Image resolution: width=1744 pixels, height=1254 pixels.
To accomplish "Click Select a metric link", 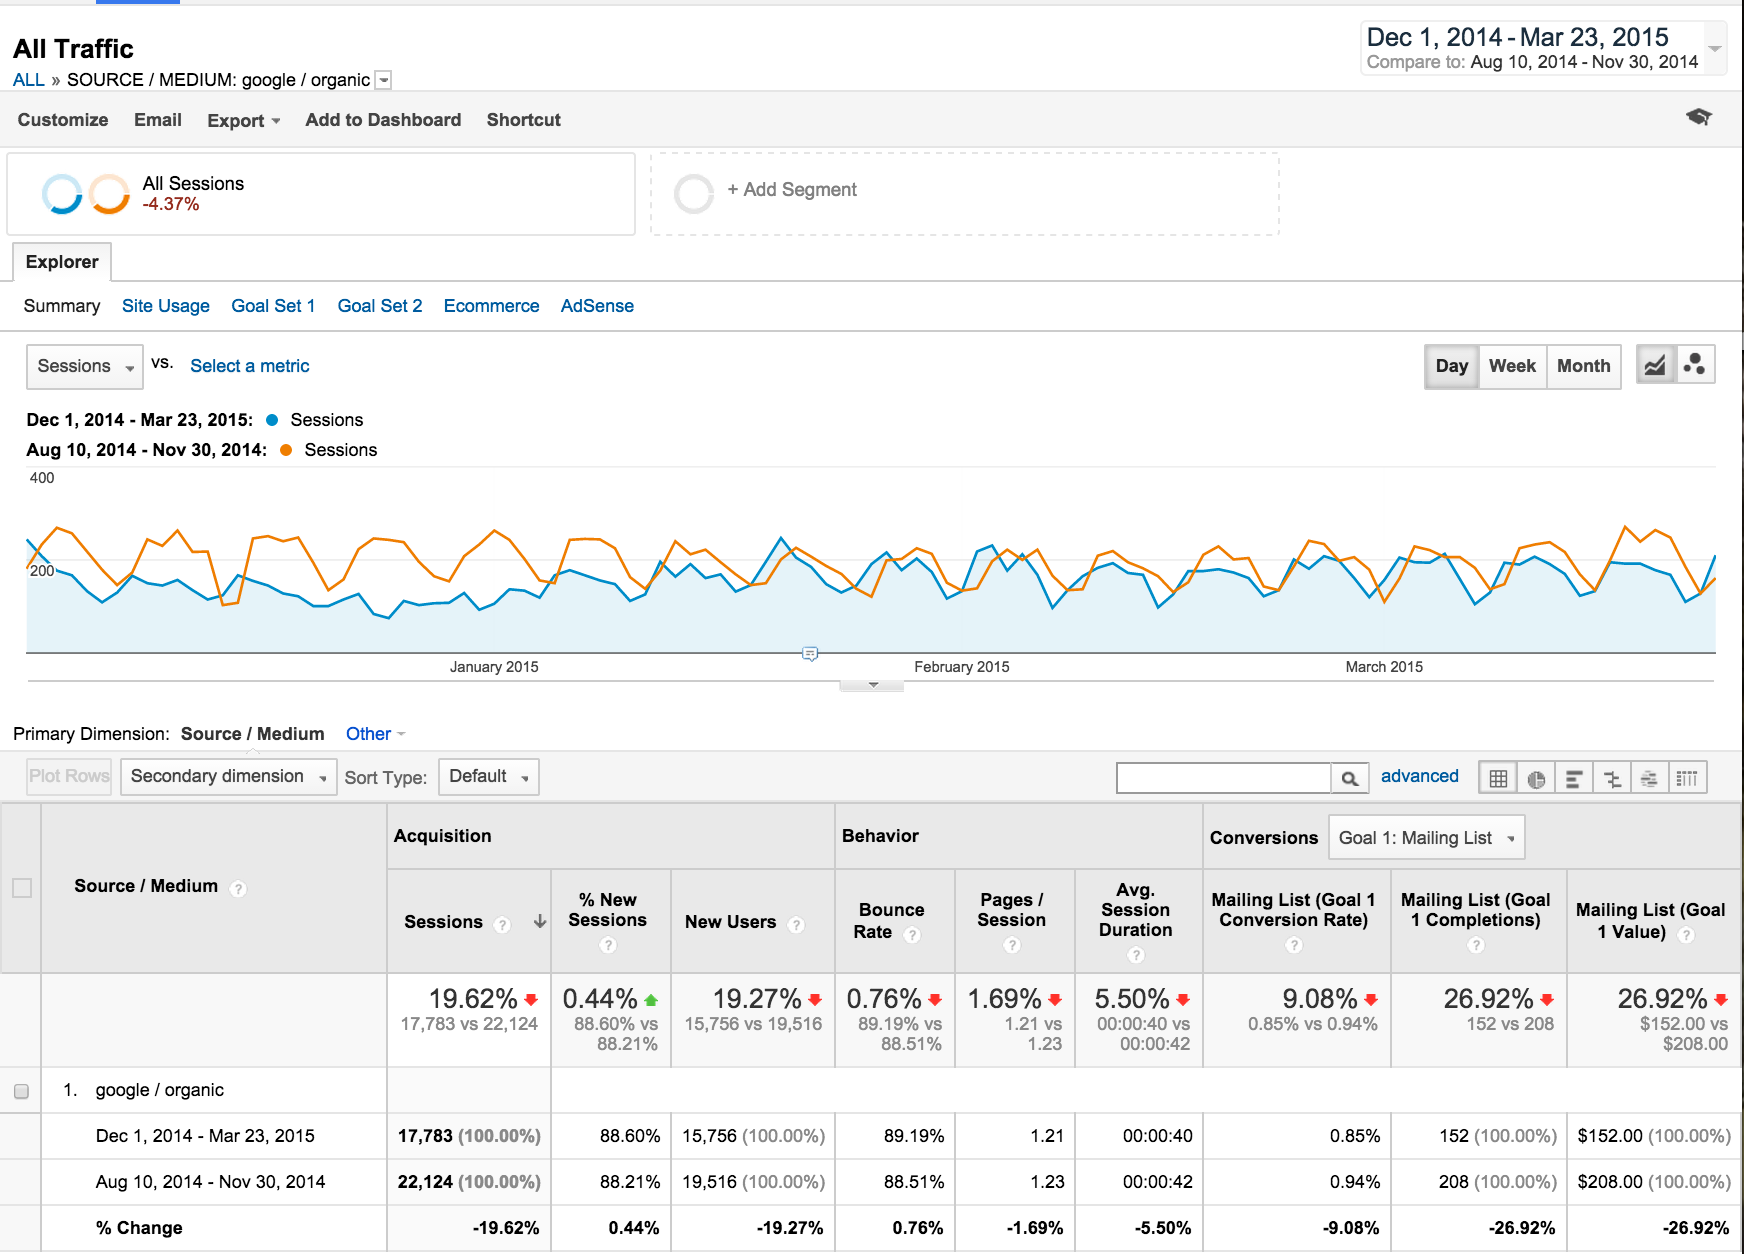I will pyautogui.click(x=250, y=366).
